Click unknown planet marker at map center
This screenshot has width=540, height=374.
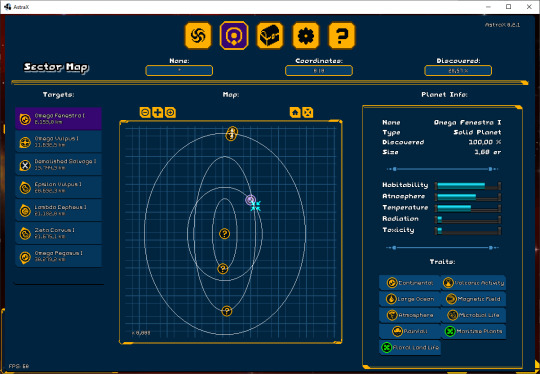coord(225,234)
